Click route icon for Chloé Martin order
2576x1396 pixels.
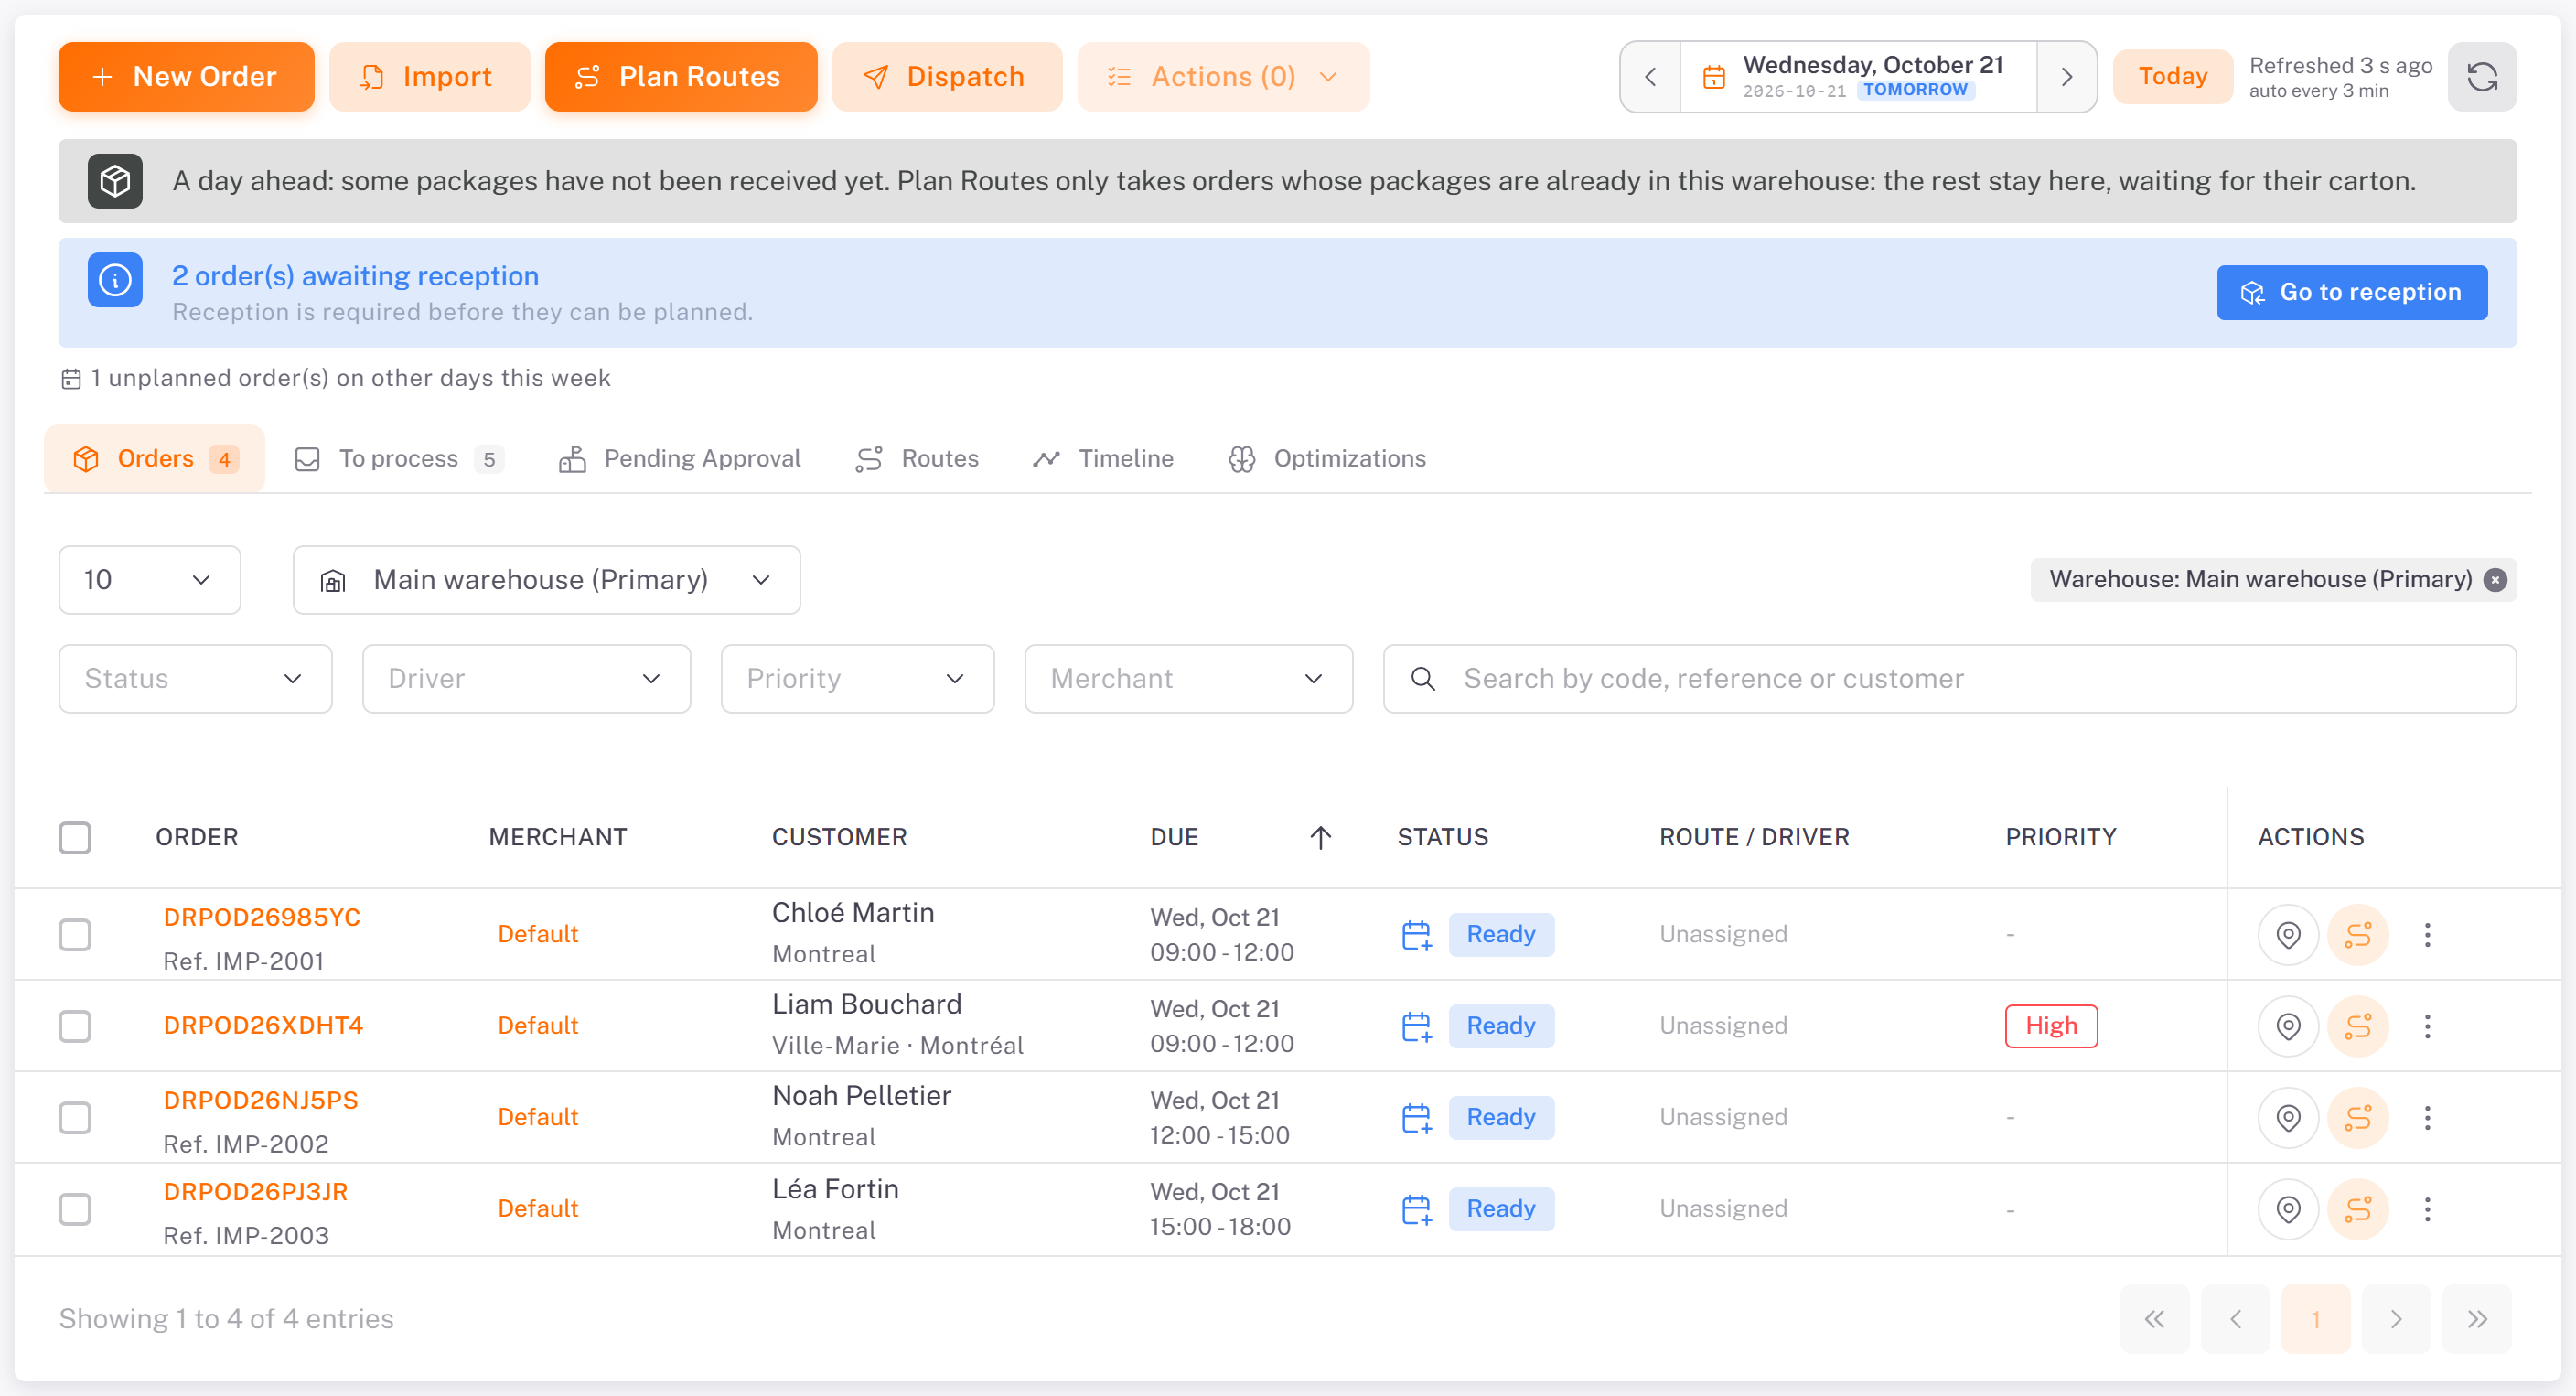point(2358,934)
